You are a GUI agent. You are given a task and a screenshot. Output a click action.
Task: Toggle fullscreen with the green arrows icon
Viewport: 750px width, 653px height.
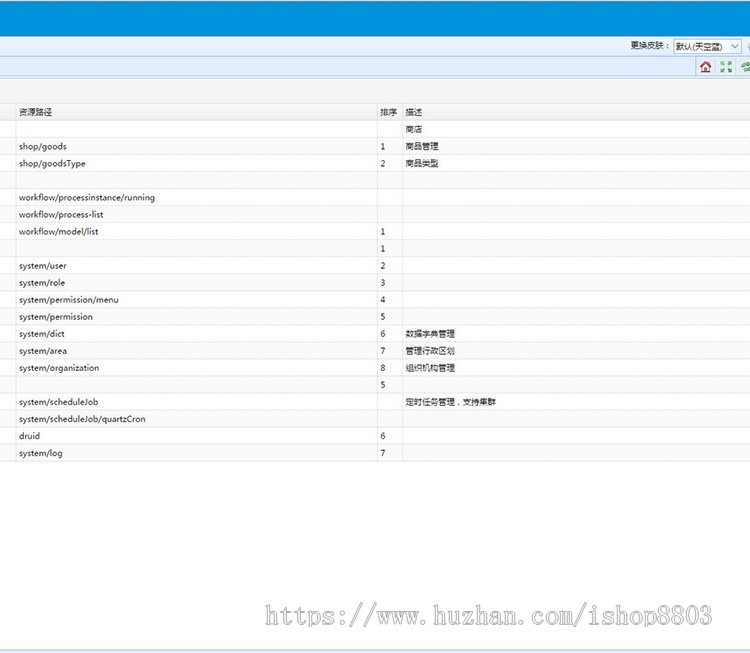coord(726,67)
